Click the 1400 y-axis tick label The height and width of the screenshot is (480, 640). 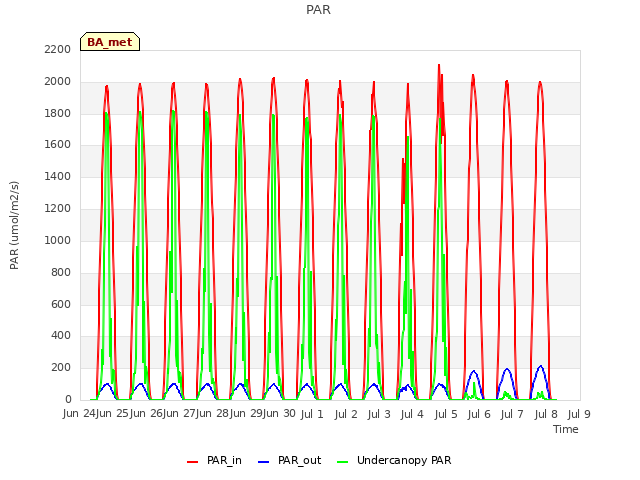tap(58, 176)
